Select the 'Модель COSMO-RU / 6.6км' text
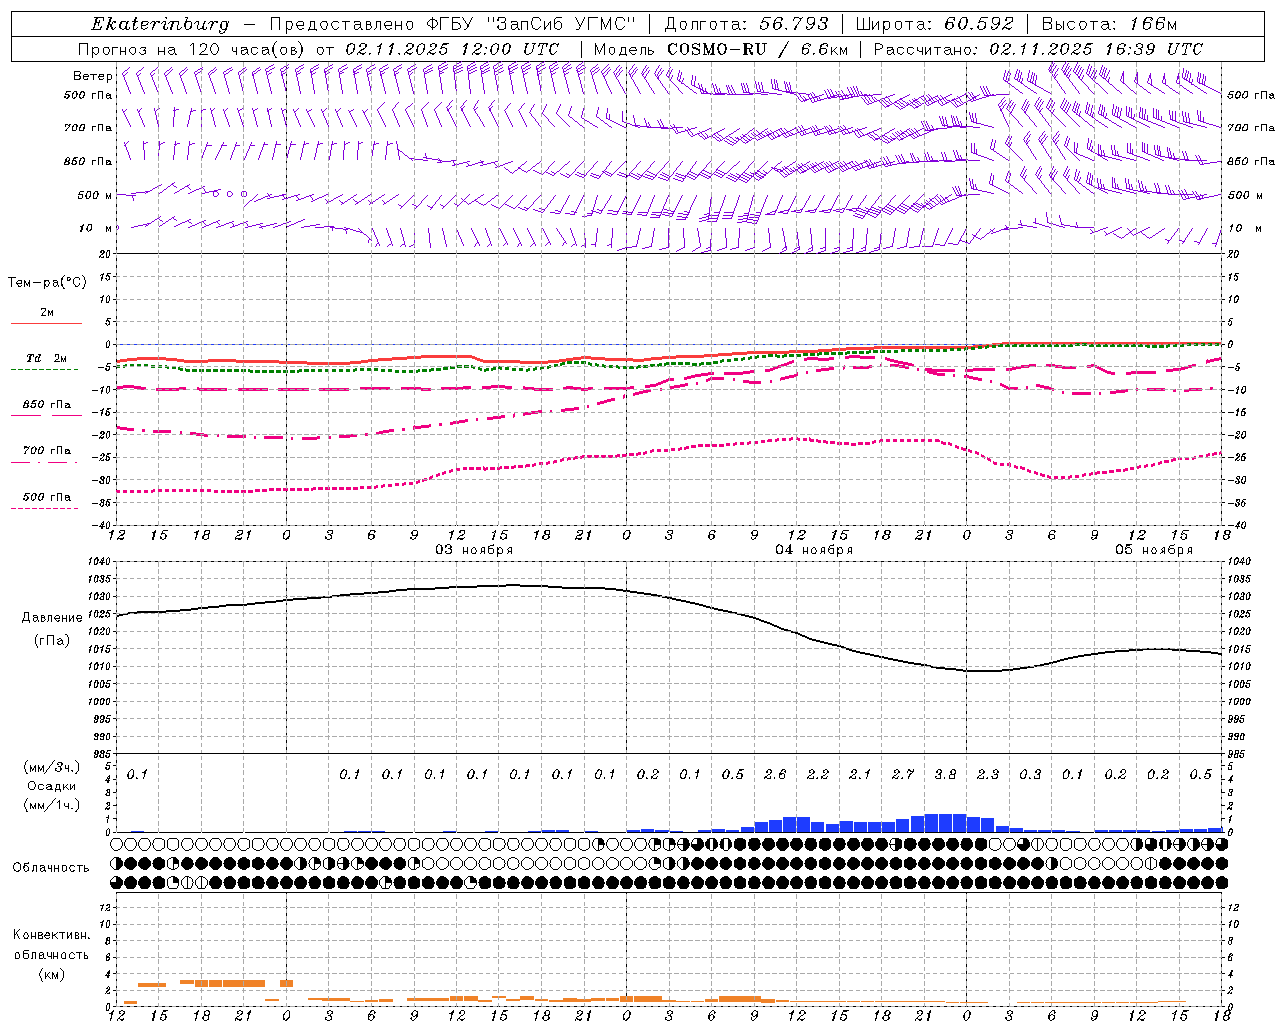The image size is (1280, 1024). coord(721,49)
